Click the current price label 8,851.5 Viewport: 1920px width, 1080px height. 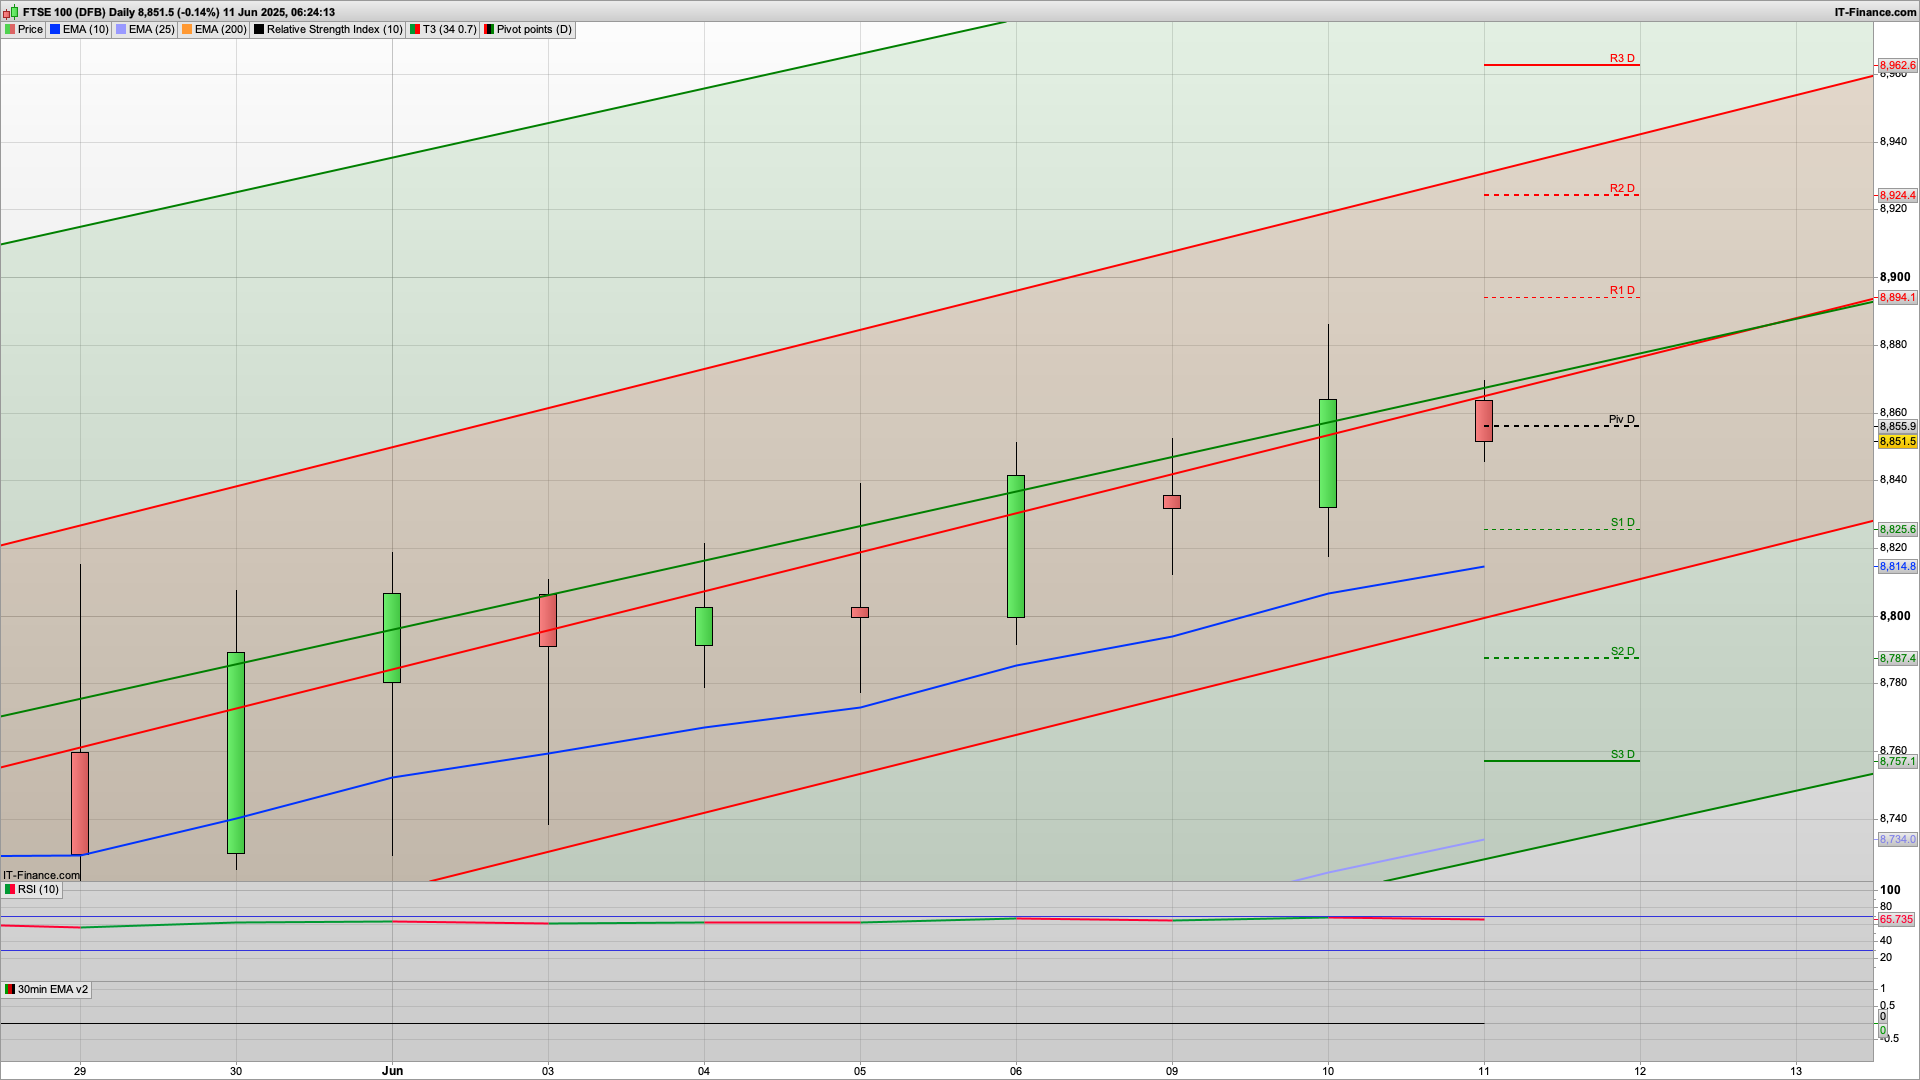[x=1897, y=442]
